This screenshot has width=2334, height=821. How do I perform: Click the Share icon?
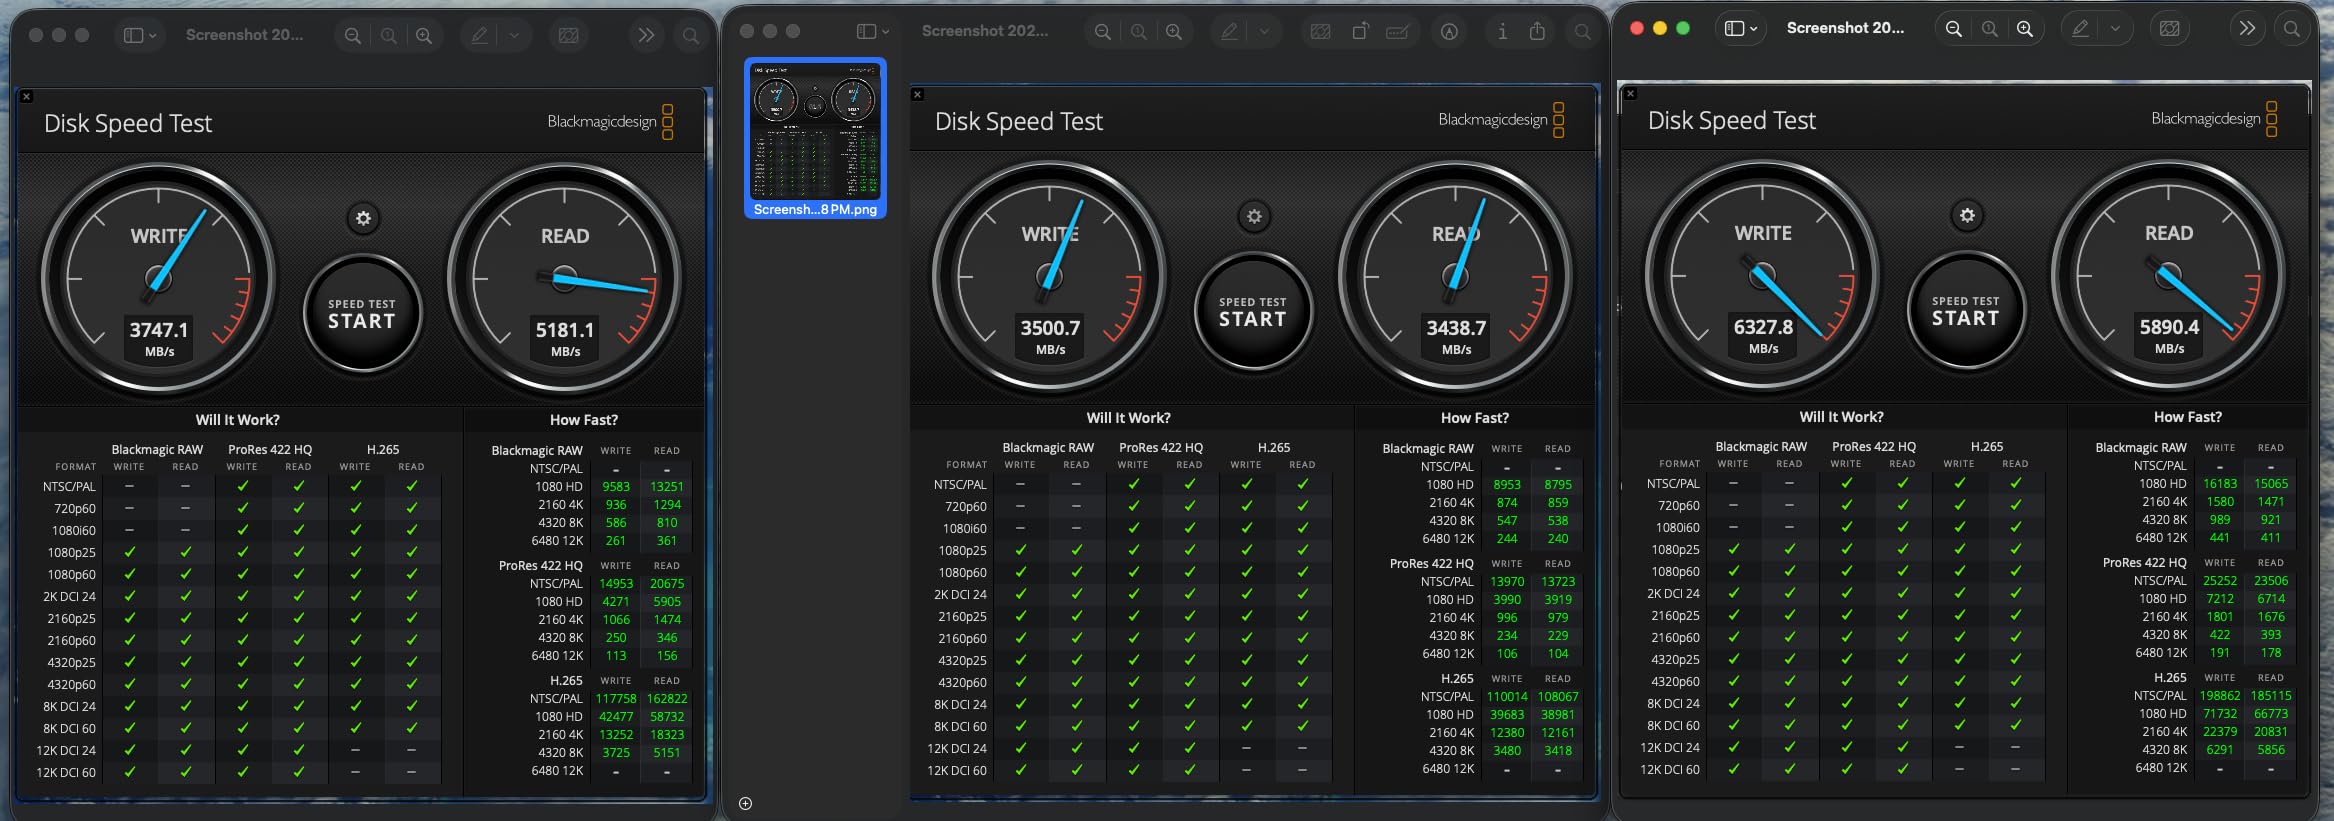(1537, 32)
